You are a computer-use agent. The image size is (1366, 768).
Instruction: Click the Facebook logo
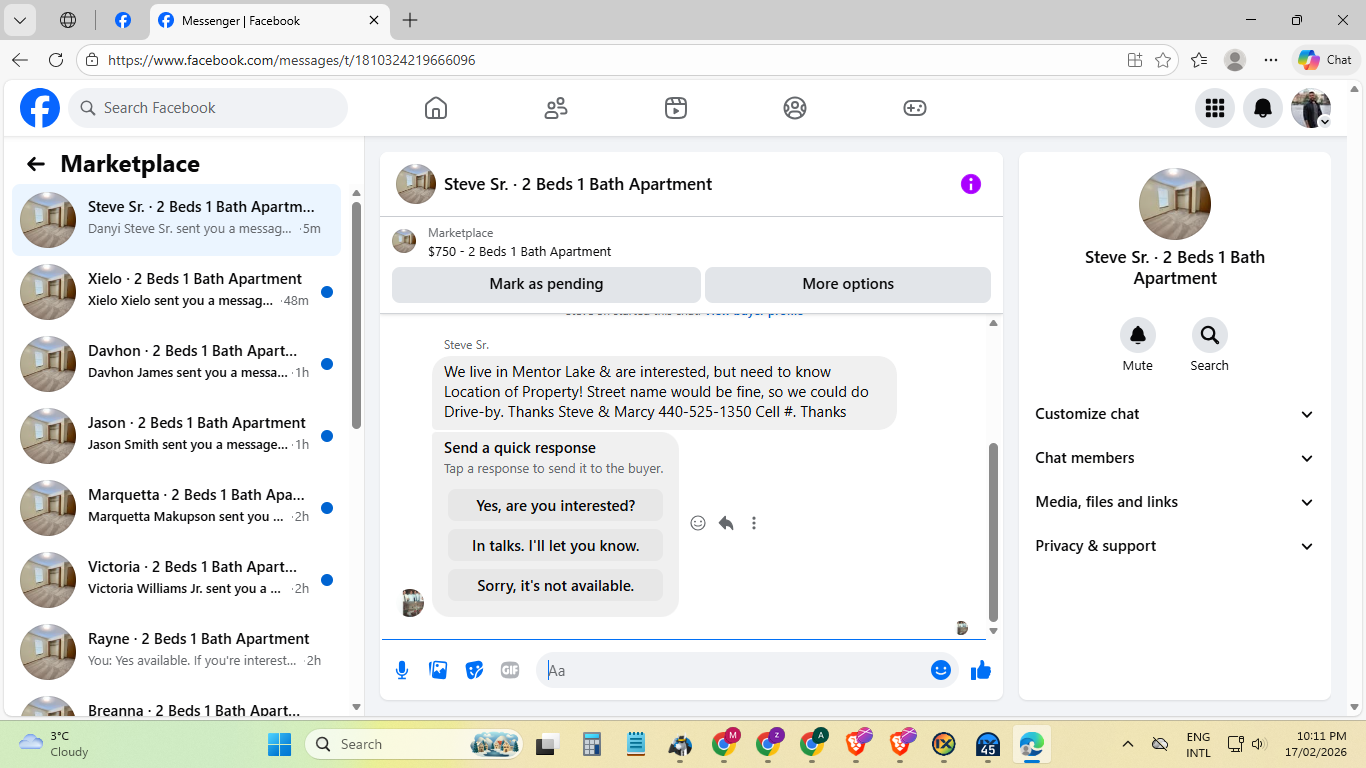[x=40, y=108]
